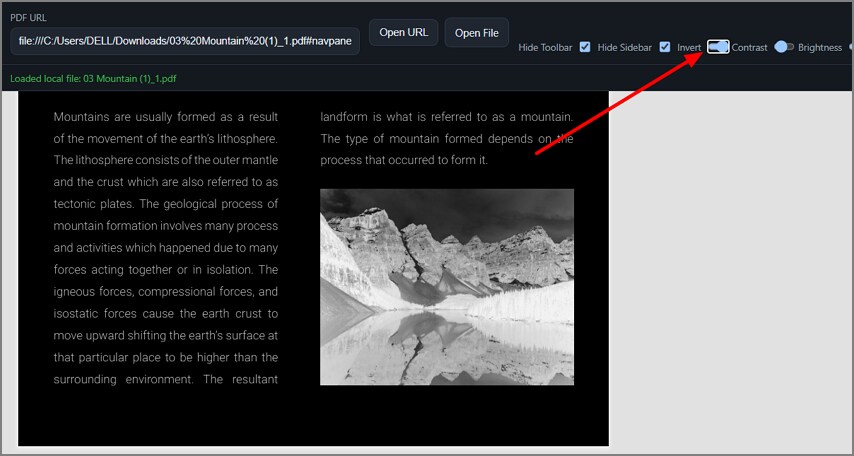Click the Contrast slider
854x456 pixels.
tap(784, 47)
